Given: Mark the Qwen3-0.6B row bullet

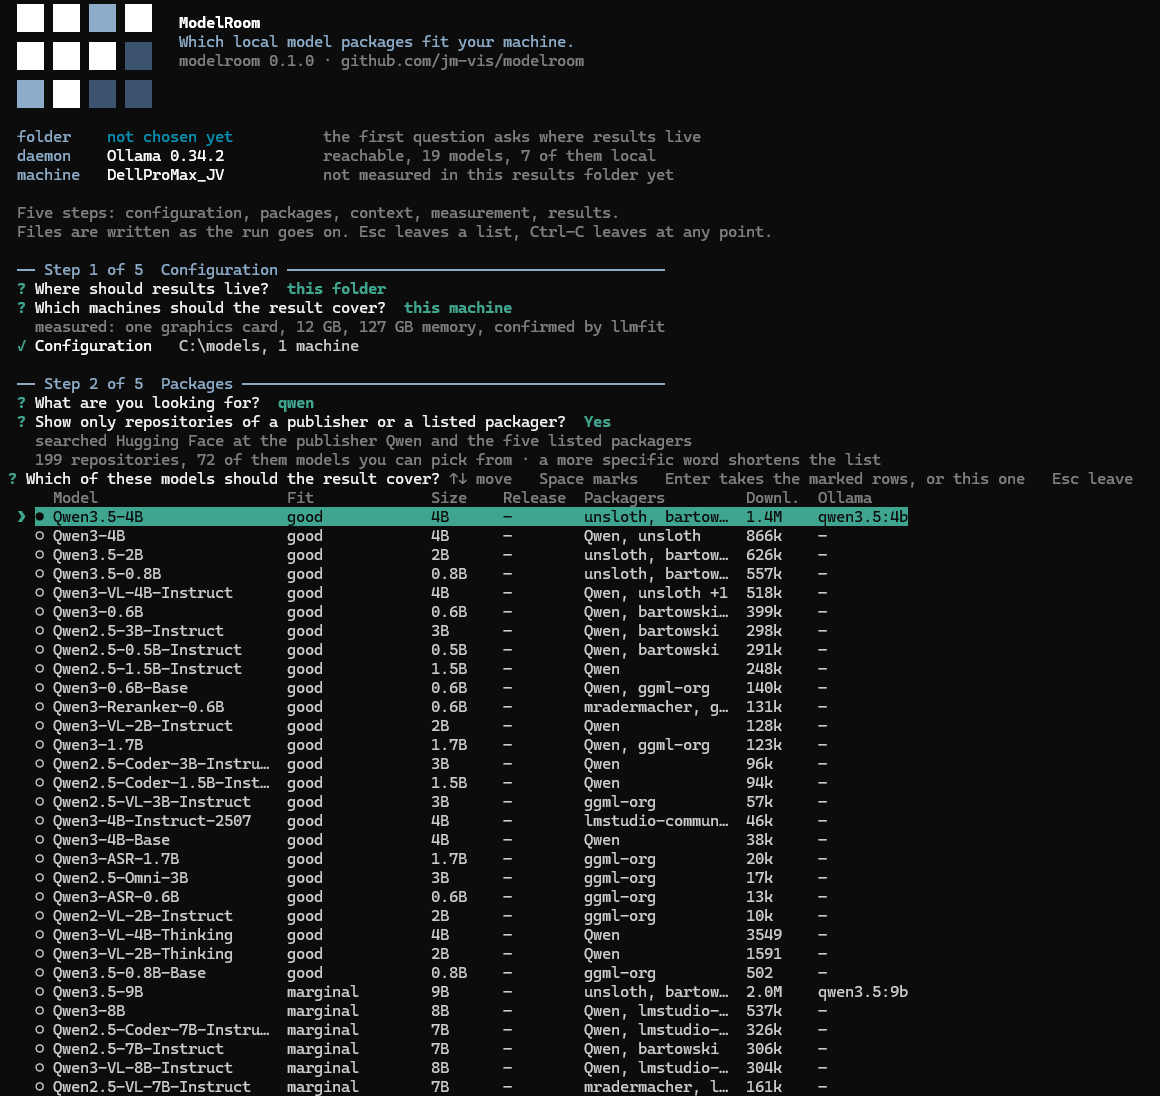Looking at the screenshot, I should (x=40, y=612).
